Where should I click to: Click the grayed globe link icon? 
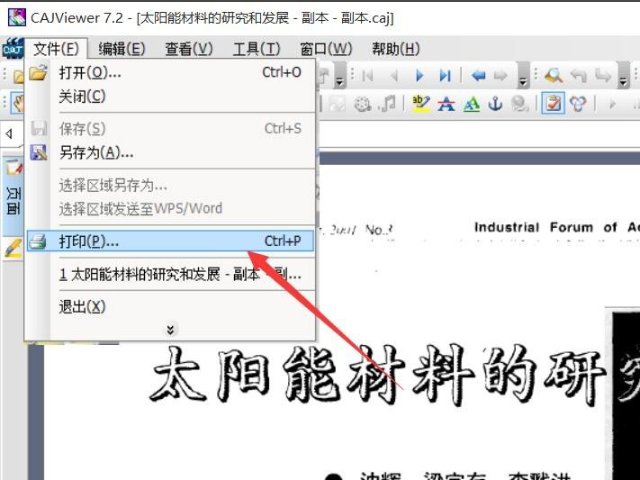tap(520, 104)
